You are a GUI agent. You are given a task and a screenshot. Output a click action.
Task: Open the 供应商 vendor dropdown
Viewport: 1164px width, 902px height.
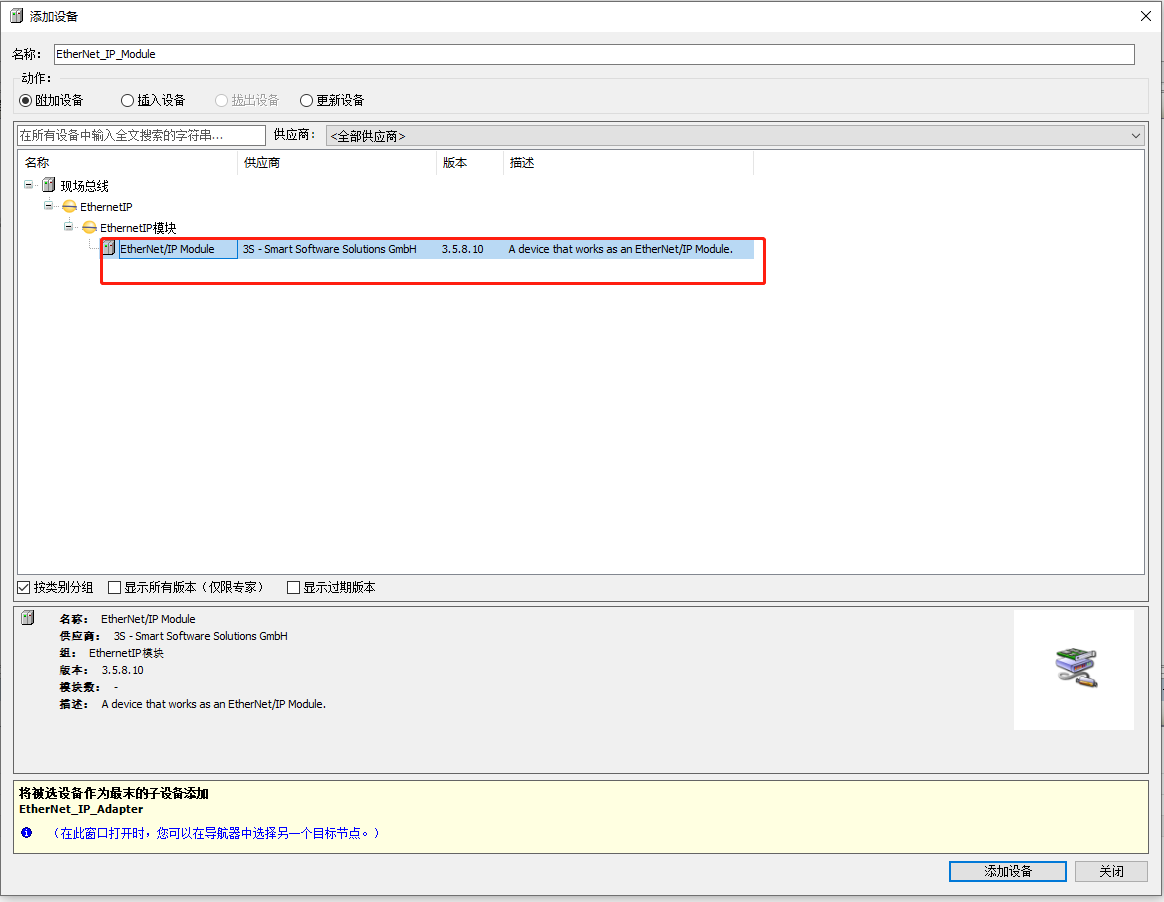click(735, 136)
